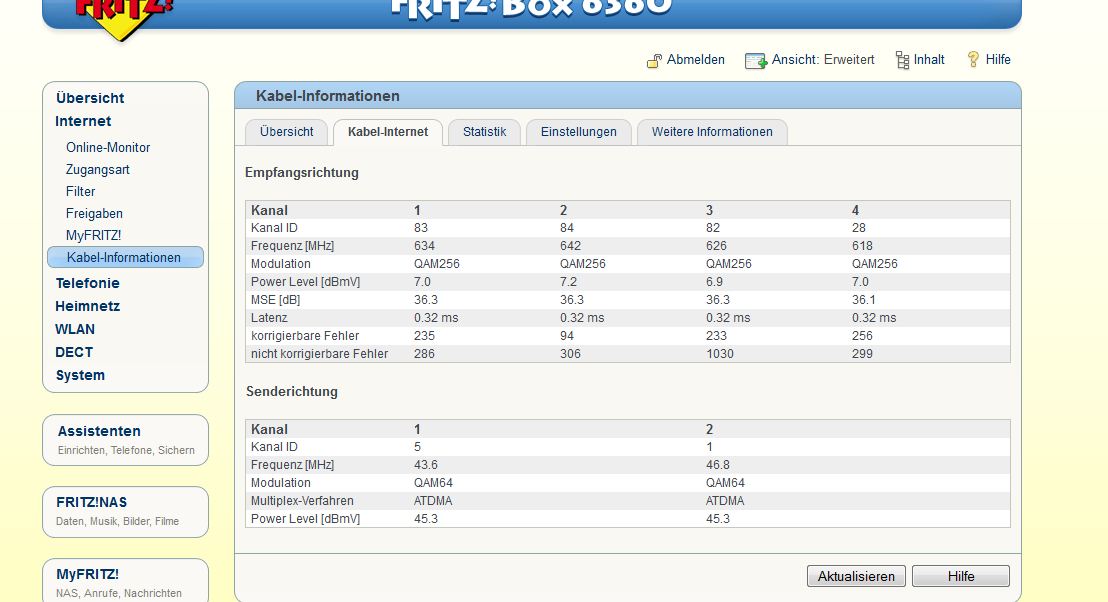Click frequency value 642
Viewport: 1108px width, 602px height.
(x=570, y=246)
